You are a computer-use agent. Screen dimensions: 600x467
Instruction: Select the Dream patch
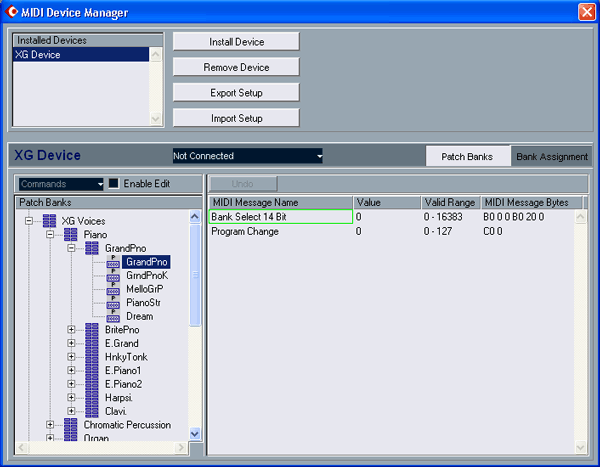[x=140, y=316]
